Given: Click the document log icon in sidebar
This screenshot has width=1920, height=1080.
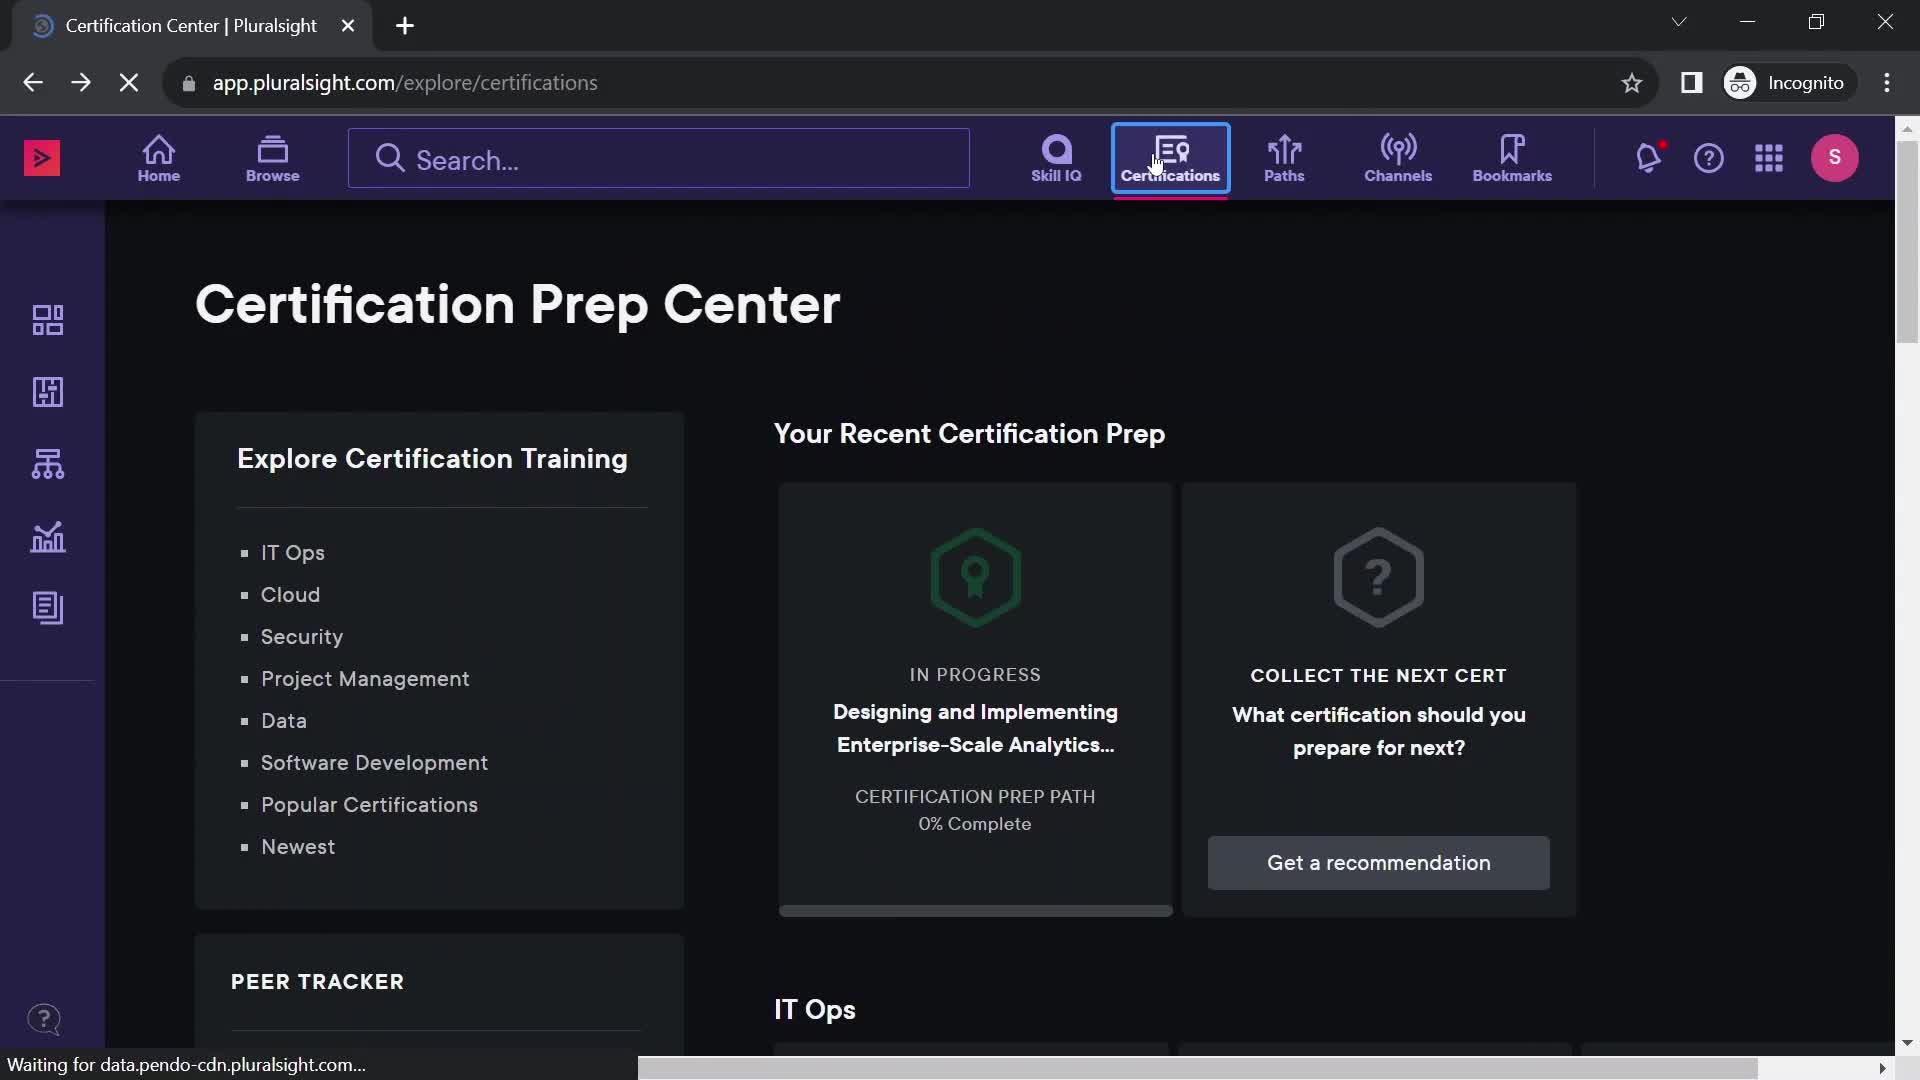Looking at the screenshot, I should [48, 608].
